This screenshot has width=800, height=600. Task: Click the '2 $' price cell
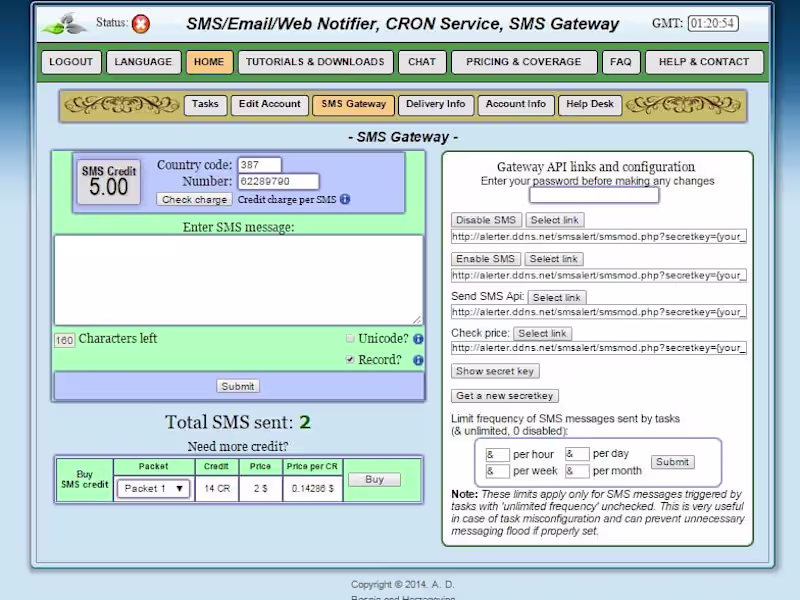(261, 488)
